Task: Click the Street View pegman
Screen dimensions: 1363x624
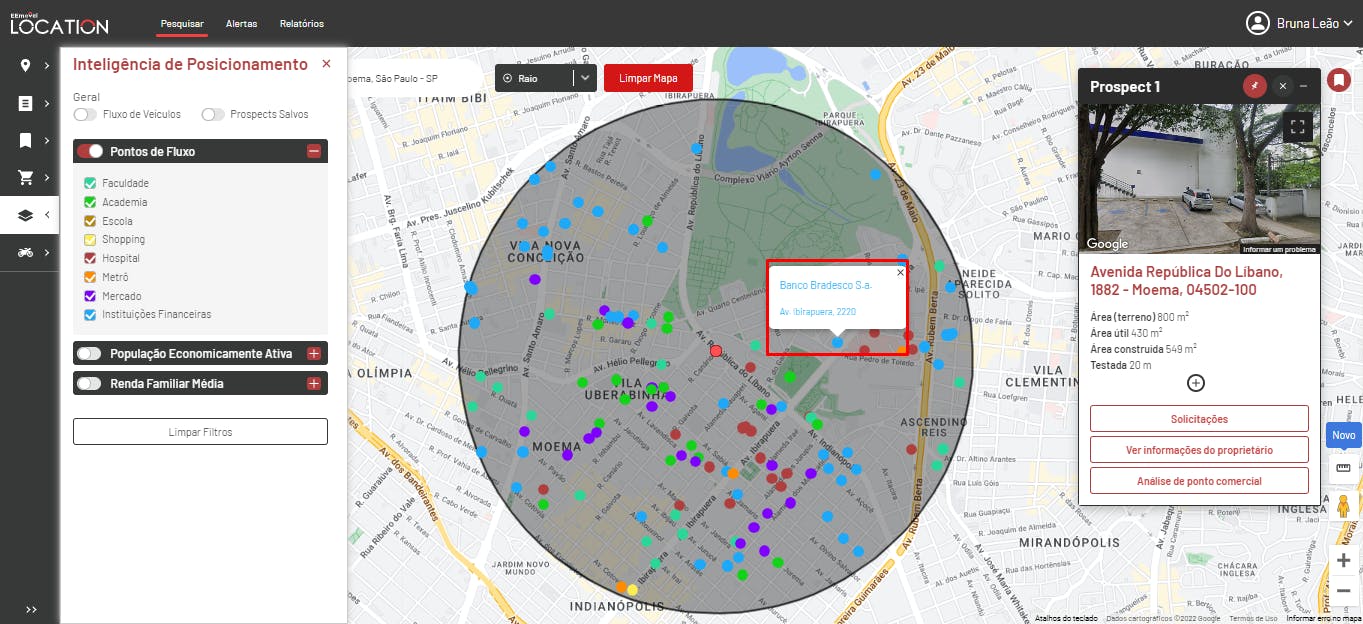Action: tap(1343, 506)
